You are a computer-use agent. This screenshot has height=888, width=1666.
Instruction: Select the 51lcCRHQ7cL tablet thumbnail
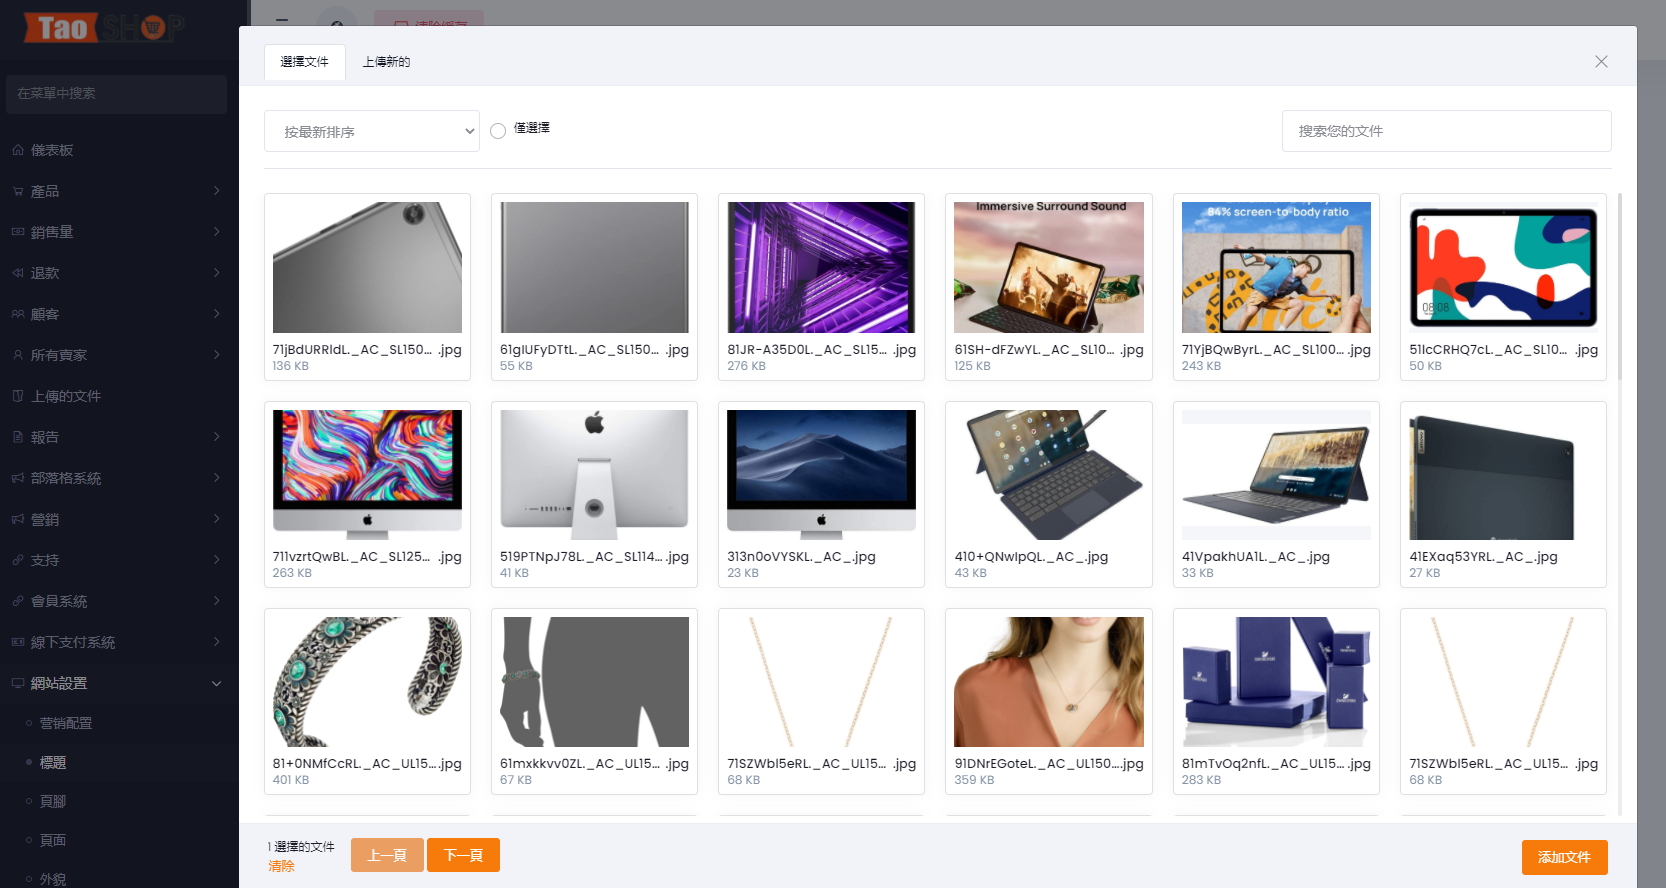pos(1503,267)
